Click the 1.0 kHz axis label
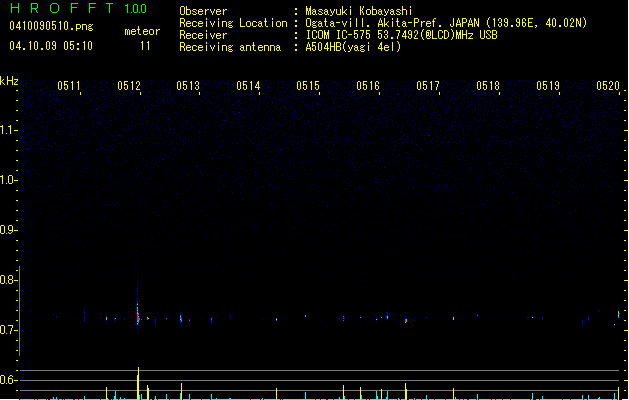This screenshot has width=629, height=400. [x=8, y=180]
